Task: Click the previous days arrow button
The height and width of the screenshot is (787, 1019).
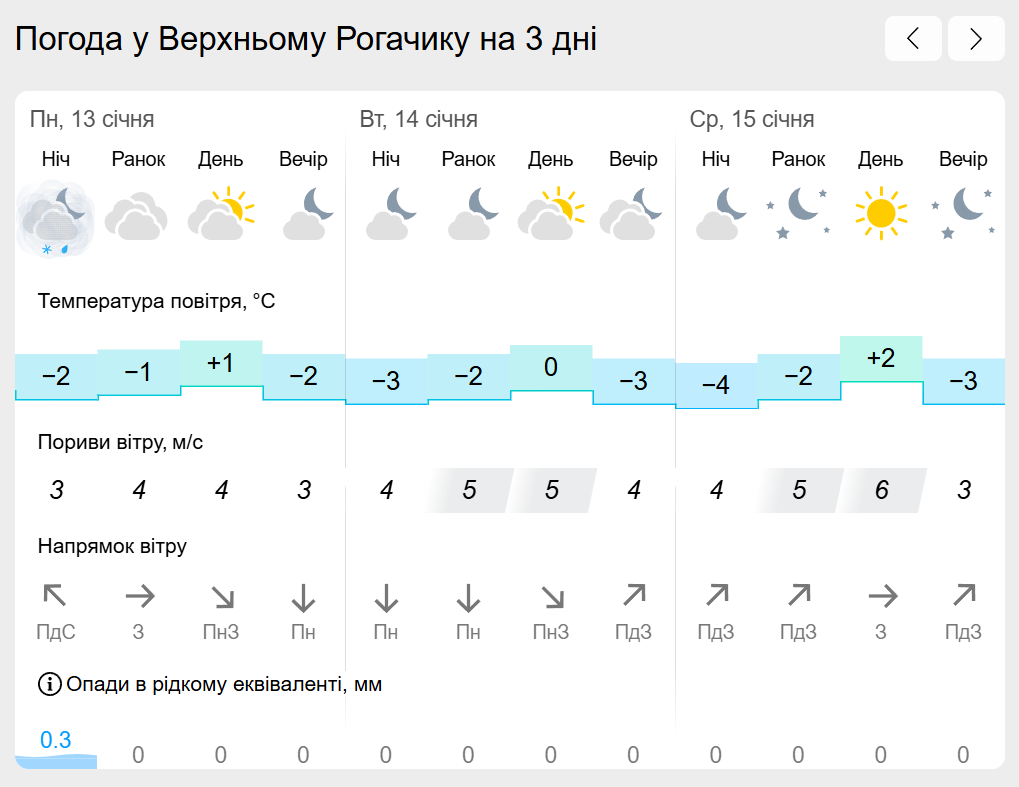Action: (913, 39)
